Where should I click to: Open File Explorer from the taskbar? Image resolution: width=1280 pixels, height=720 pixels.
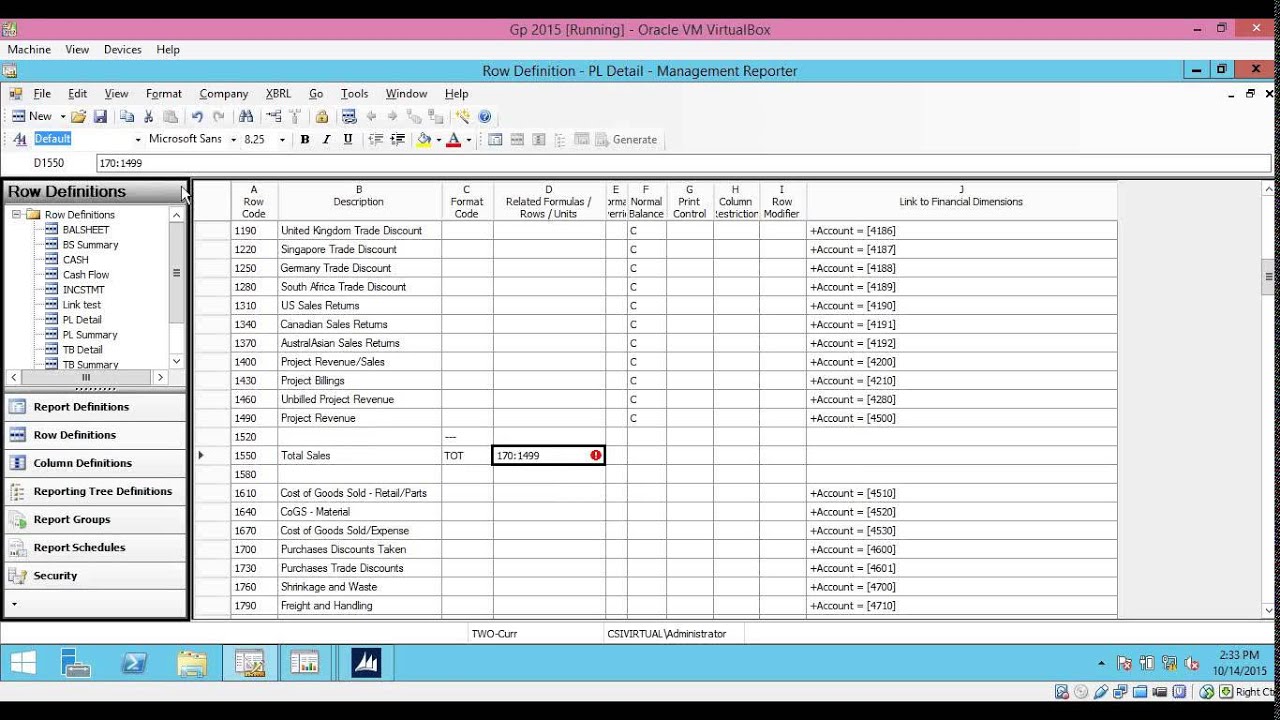192,663
